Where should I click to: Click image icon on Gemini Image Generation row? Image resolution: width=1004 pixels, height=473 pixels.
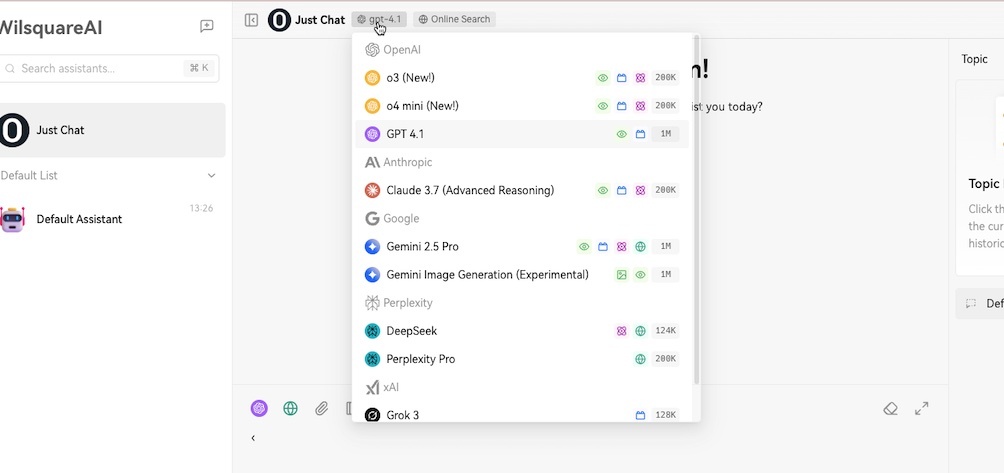coord(621,275)
